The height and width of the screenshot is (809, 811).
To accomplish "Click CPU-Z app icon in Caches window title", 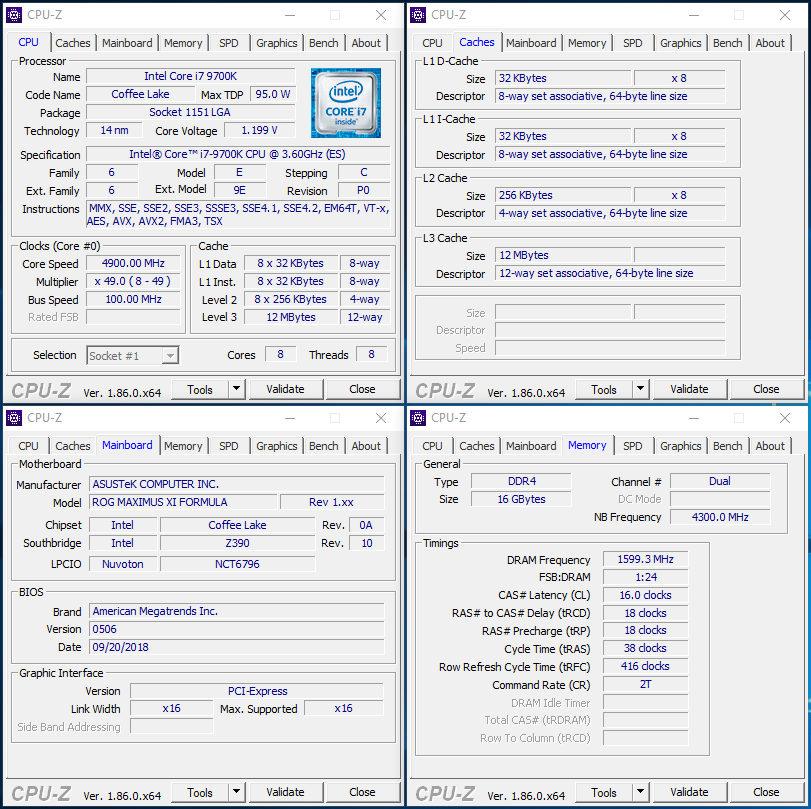I will 418,15.
